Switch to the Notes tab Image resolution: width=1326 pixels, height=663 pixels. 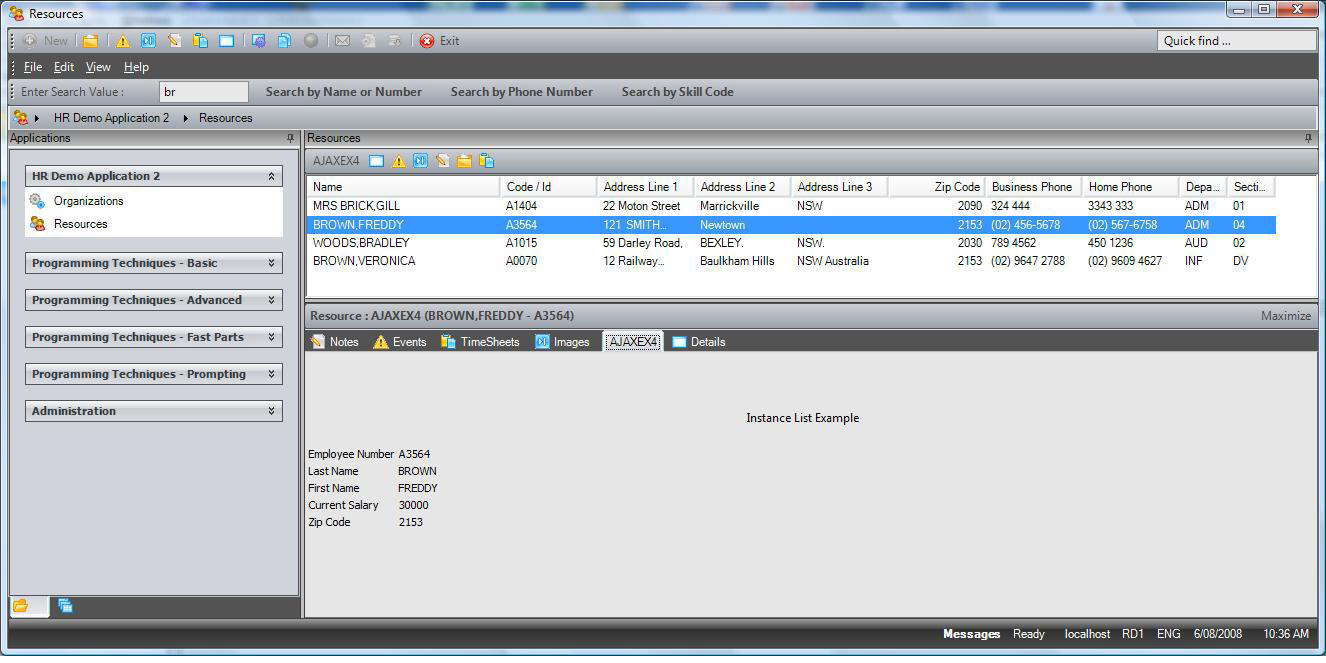click(x=334, y=342)
